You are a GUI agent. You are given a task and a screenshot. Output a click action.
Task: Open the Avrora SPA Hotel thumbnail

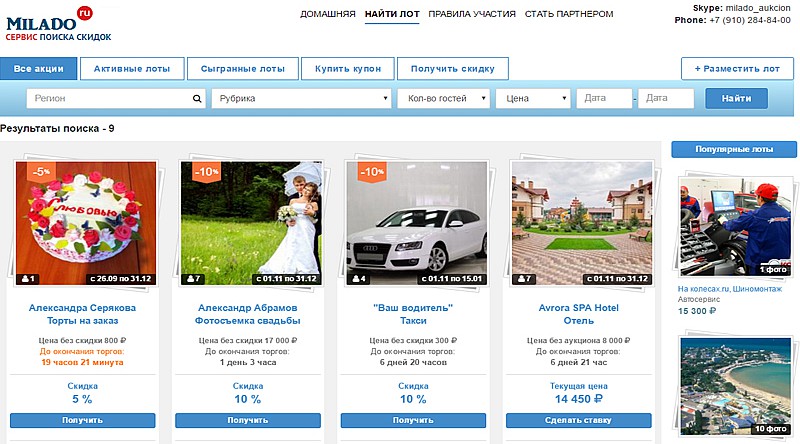coord(579,222)
